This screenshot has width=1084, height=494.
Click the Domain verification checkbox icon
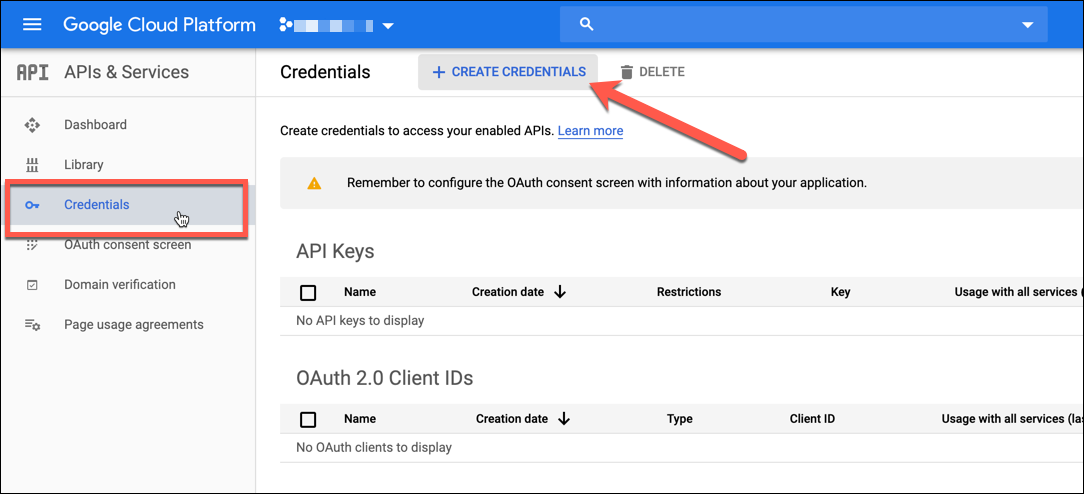point(32,285)
